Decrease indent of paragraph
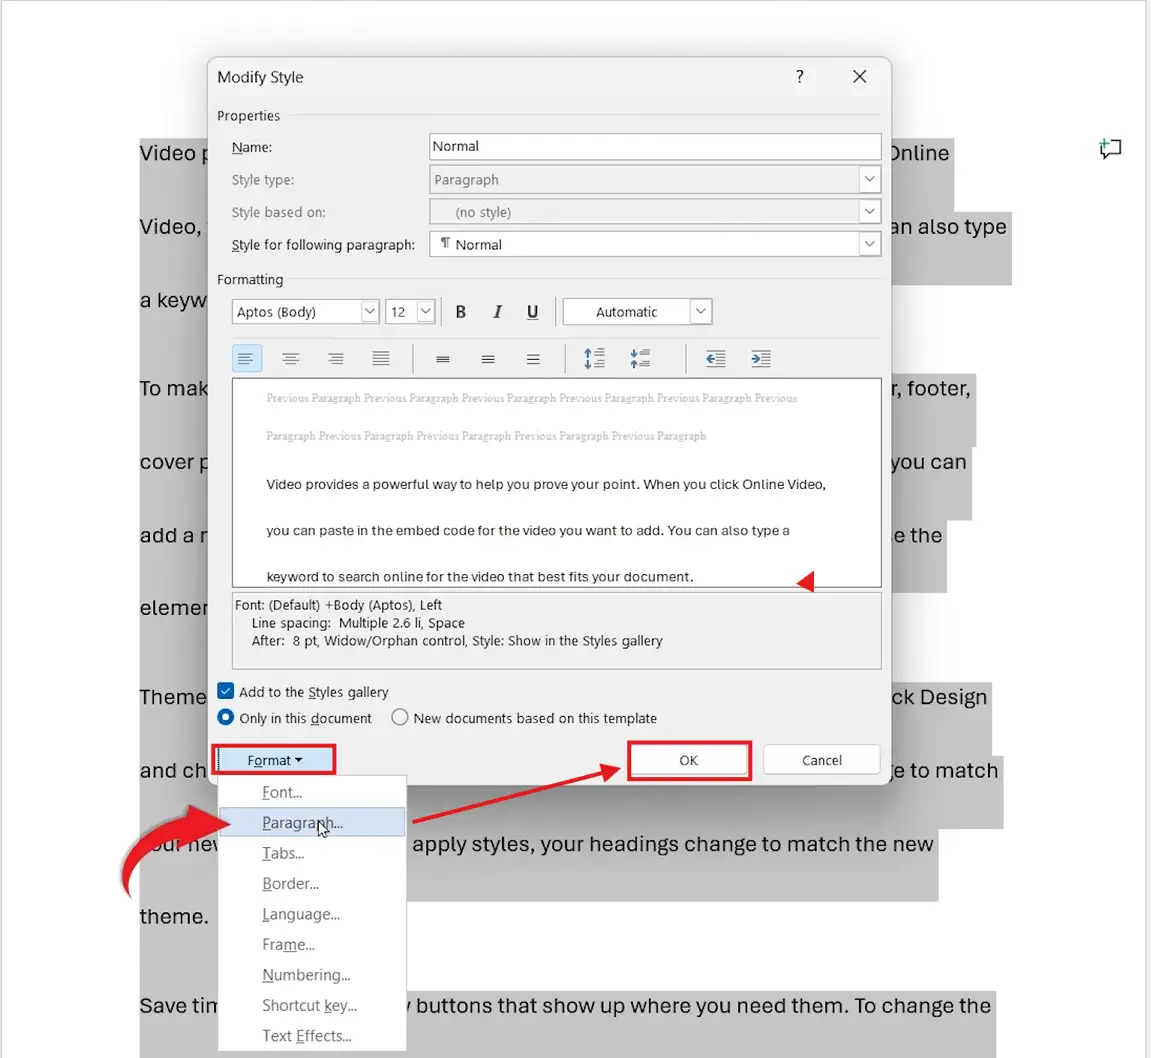 click(716, 358)
